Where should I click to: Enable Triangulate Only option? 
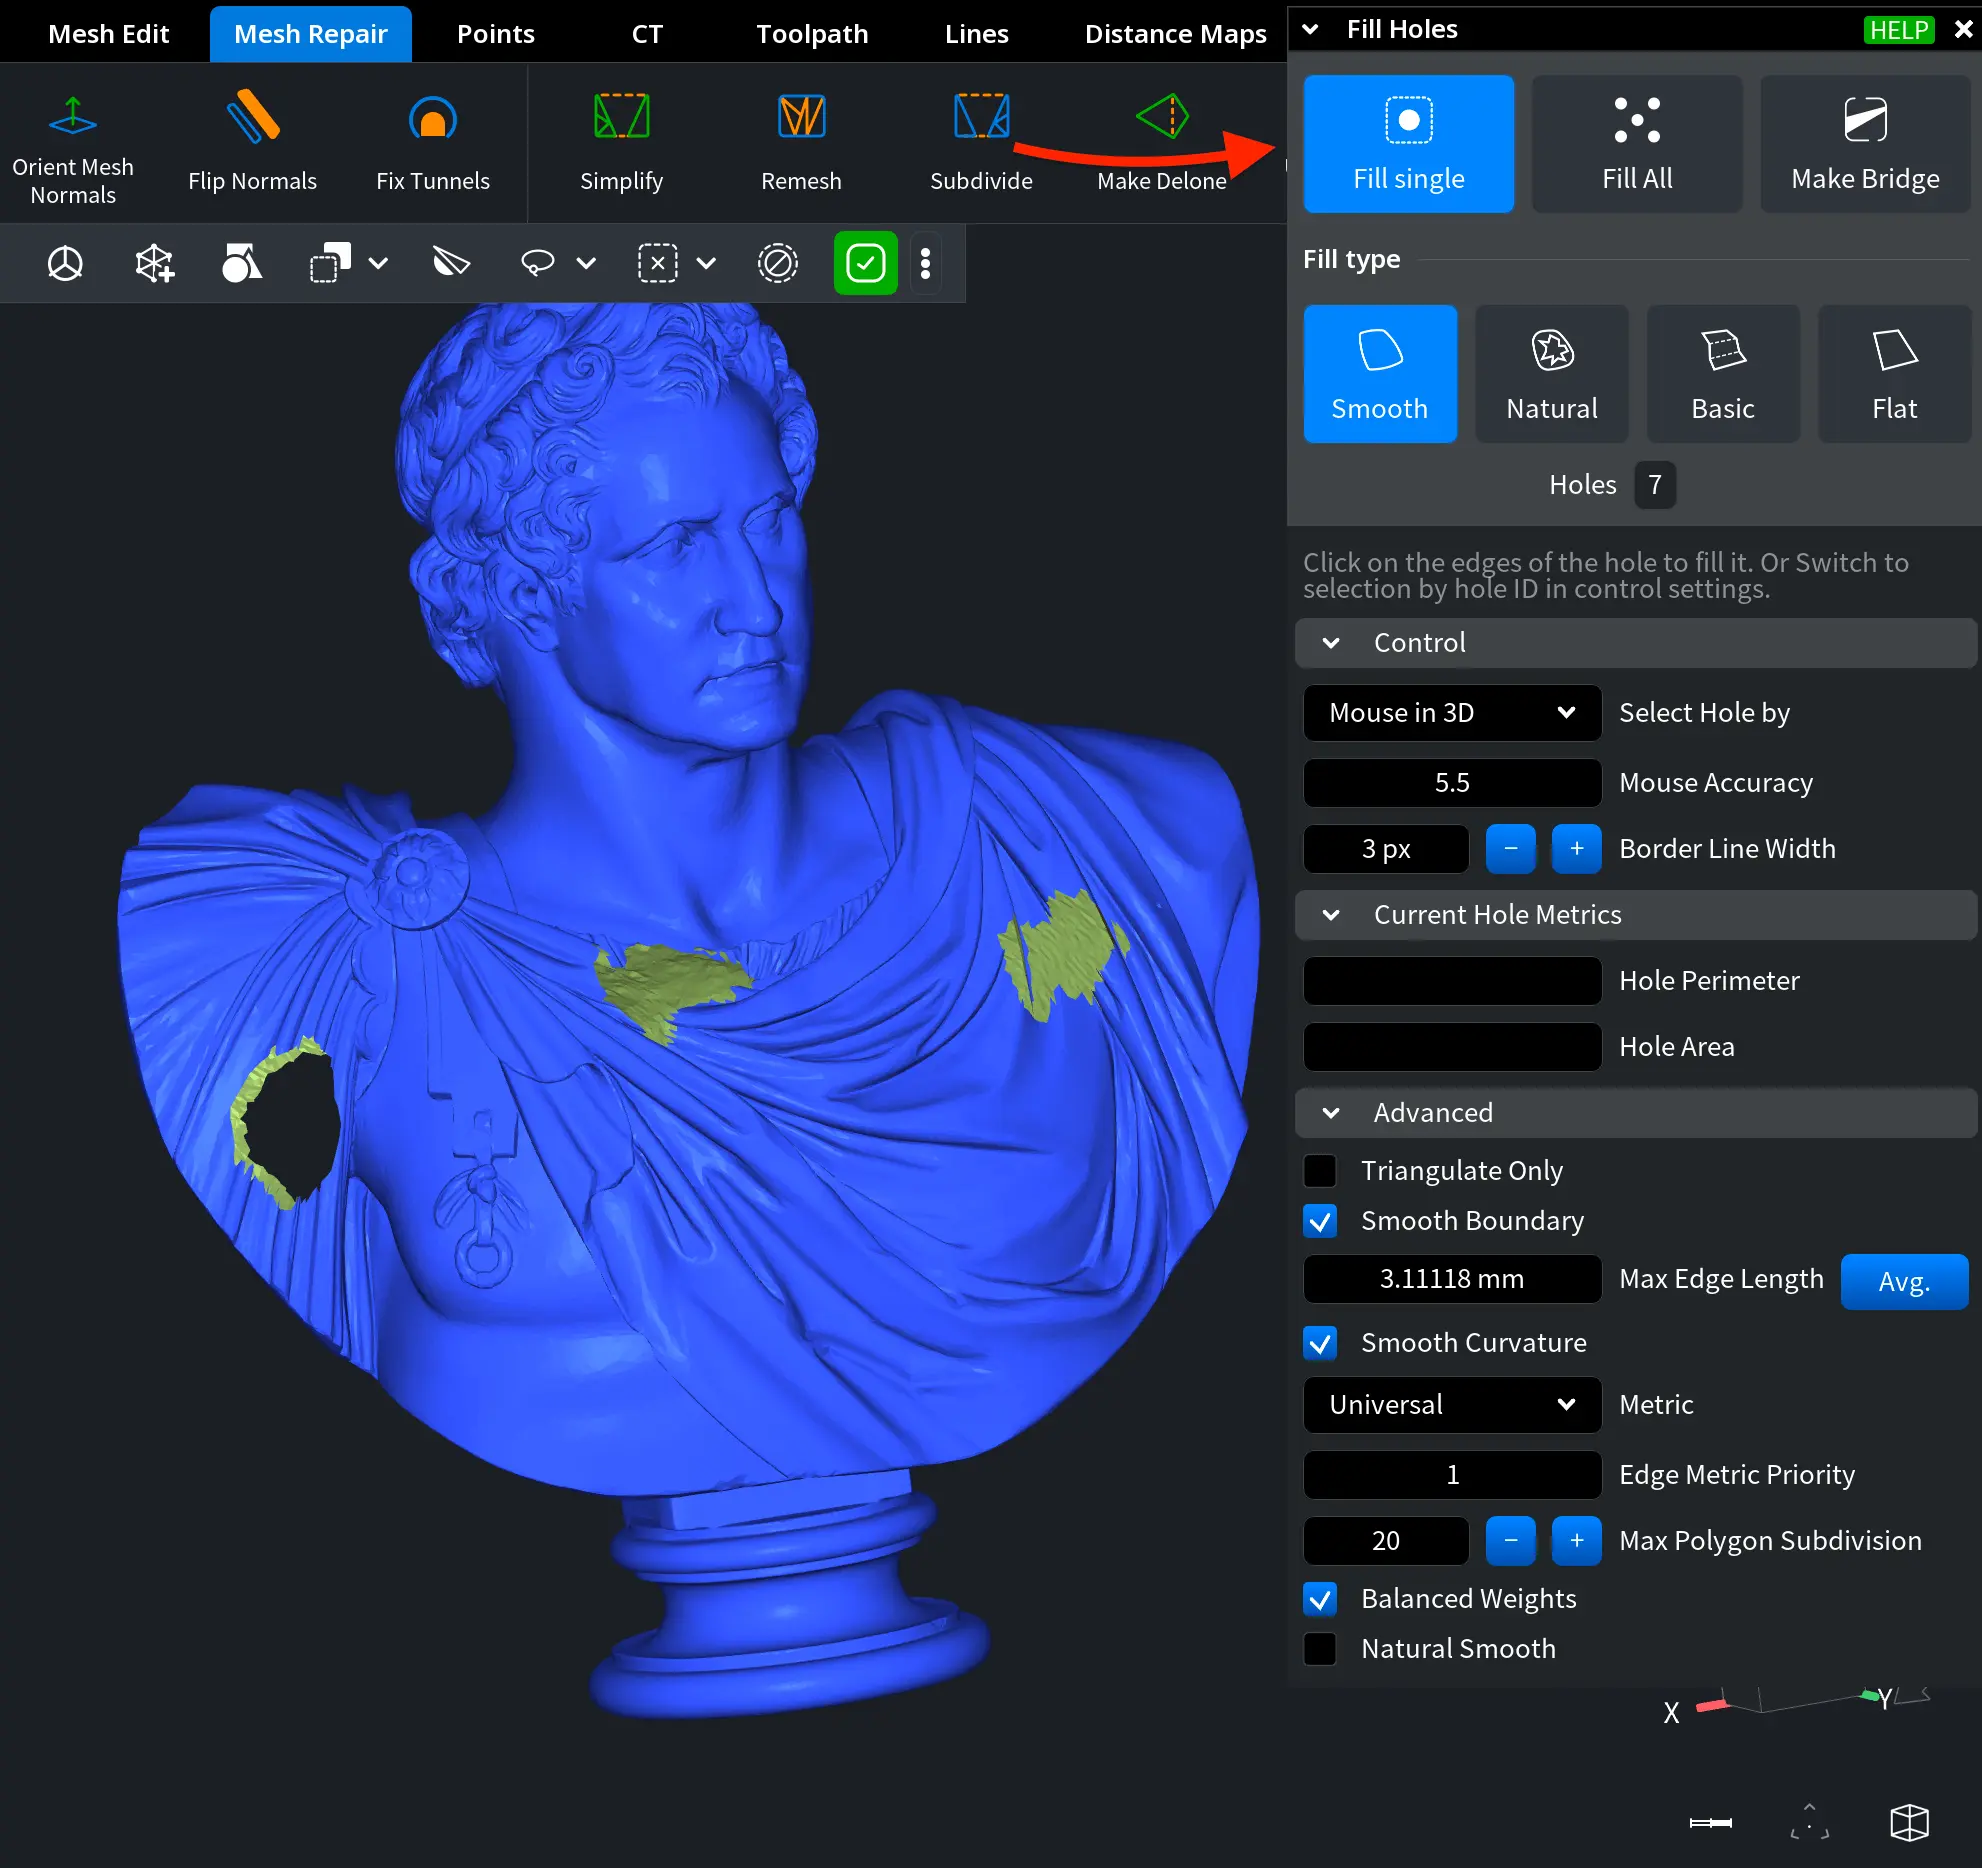point(1320,1170)
